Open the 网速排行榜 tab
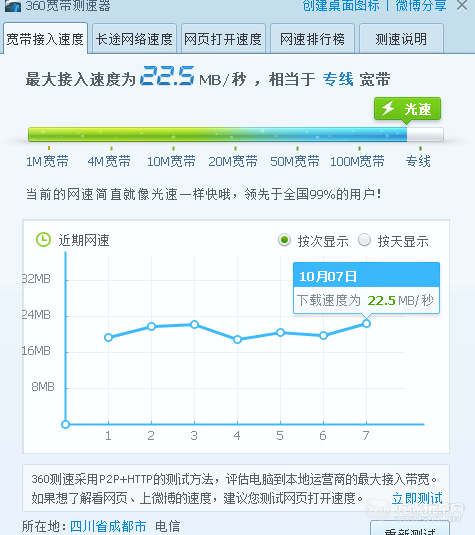Image resolution: width=475 pixels, height=535 pixels. point(312,39)
